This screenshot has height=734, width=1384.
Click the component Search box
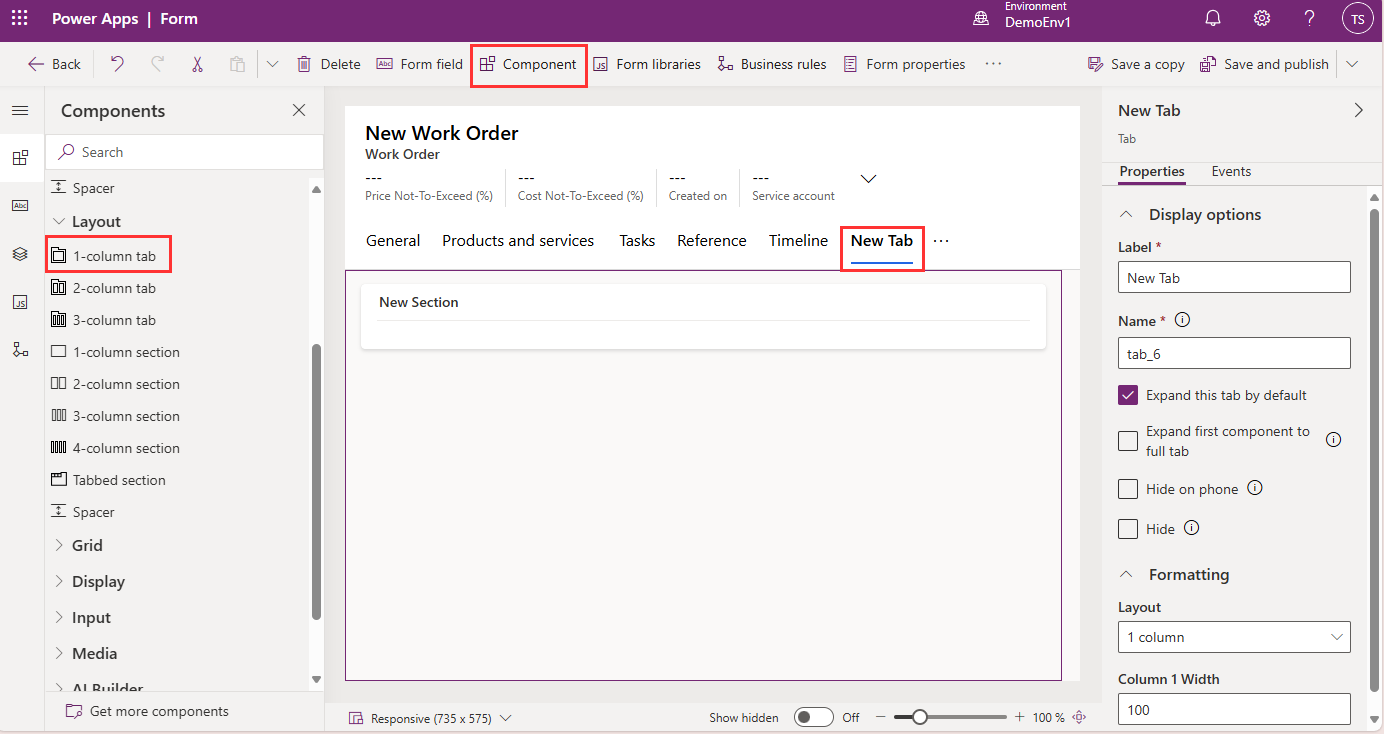coord(184,152)
